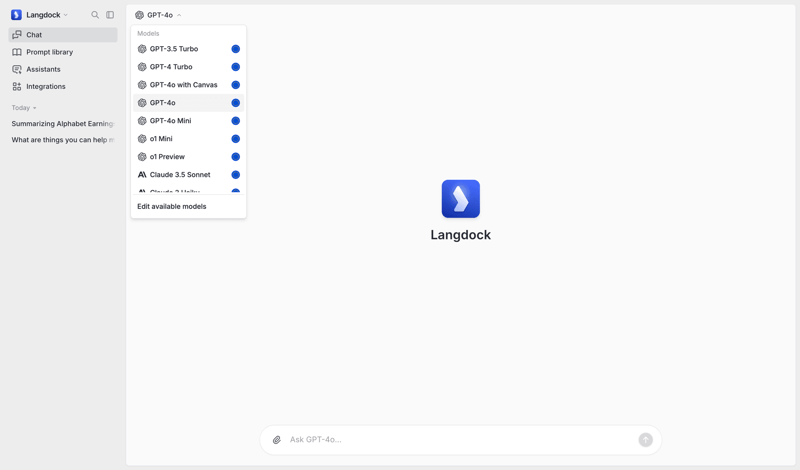The width and height of the screenshot is (800, 470).
Task: Click the Langdock logo icon in sidebar
Action: 16,15
